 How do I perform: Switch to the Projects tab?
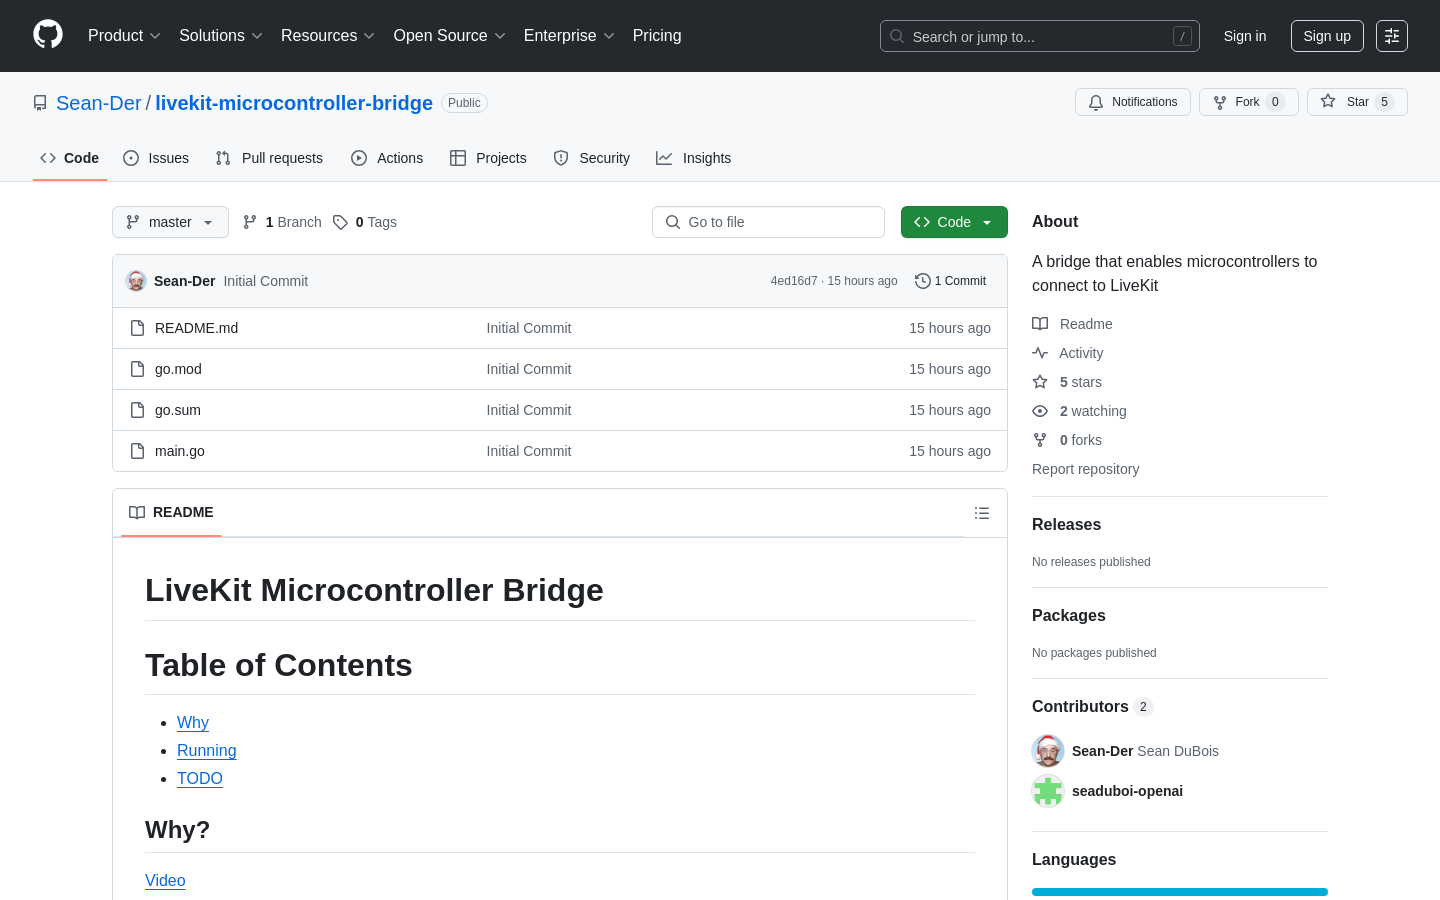pyautogui.click(x=488, y=158)
